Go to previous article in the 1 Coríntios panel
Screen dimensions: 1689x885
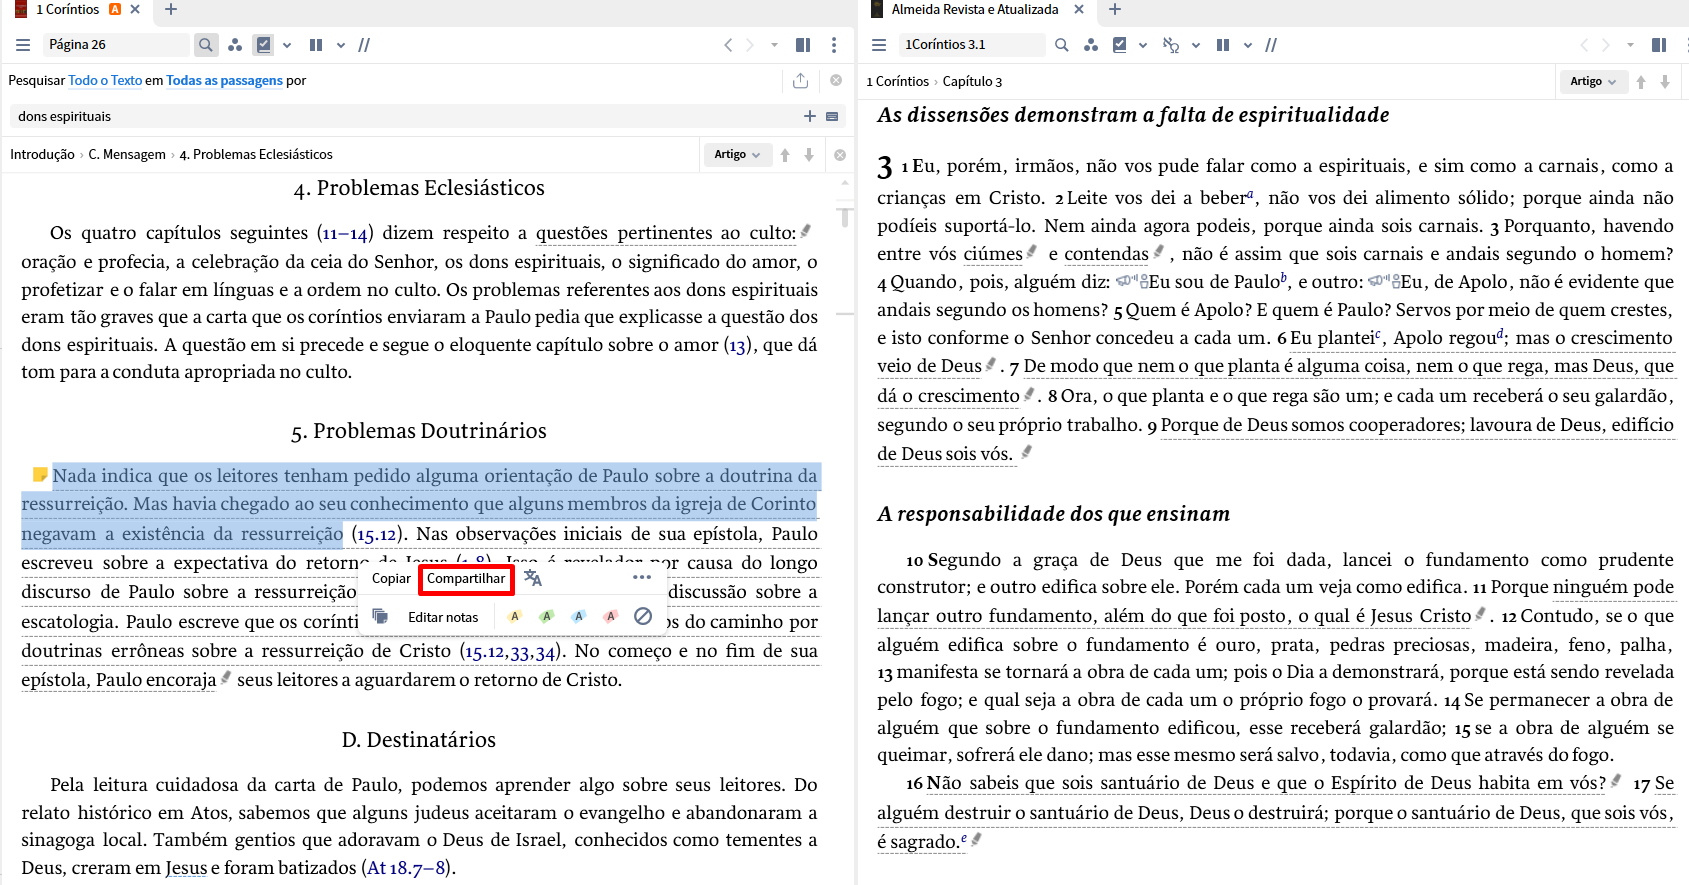tap(785, 155)
